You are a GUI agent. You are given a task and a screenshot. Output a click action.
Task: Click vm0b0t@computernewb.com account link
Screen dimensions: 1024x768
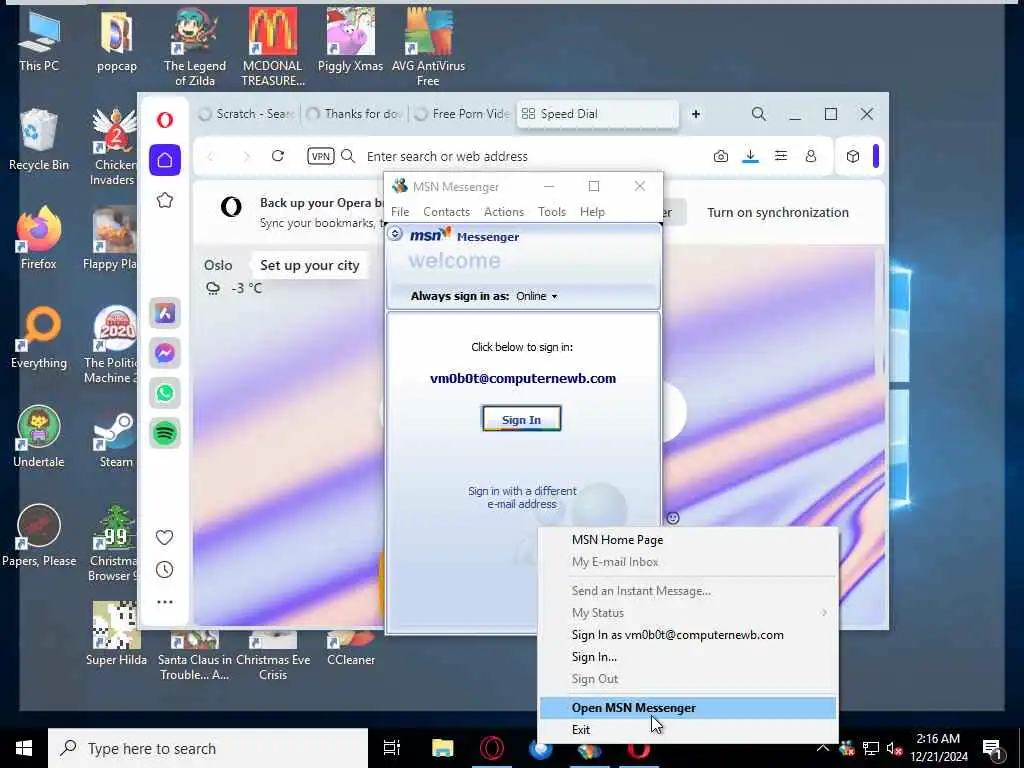522,378
